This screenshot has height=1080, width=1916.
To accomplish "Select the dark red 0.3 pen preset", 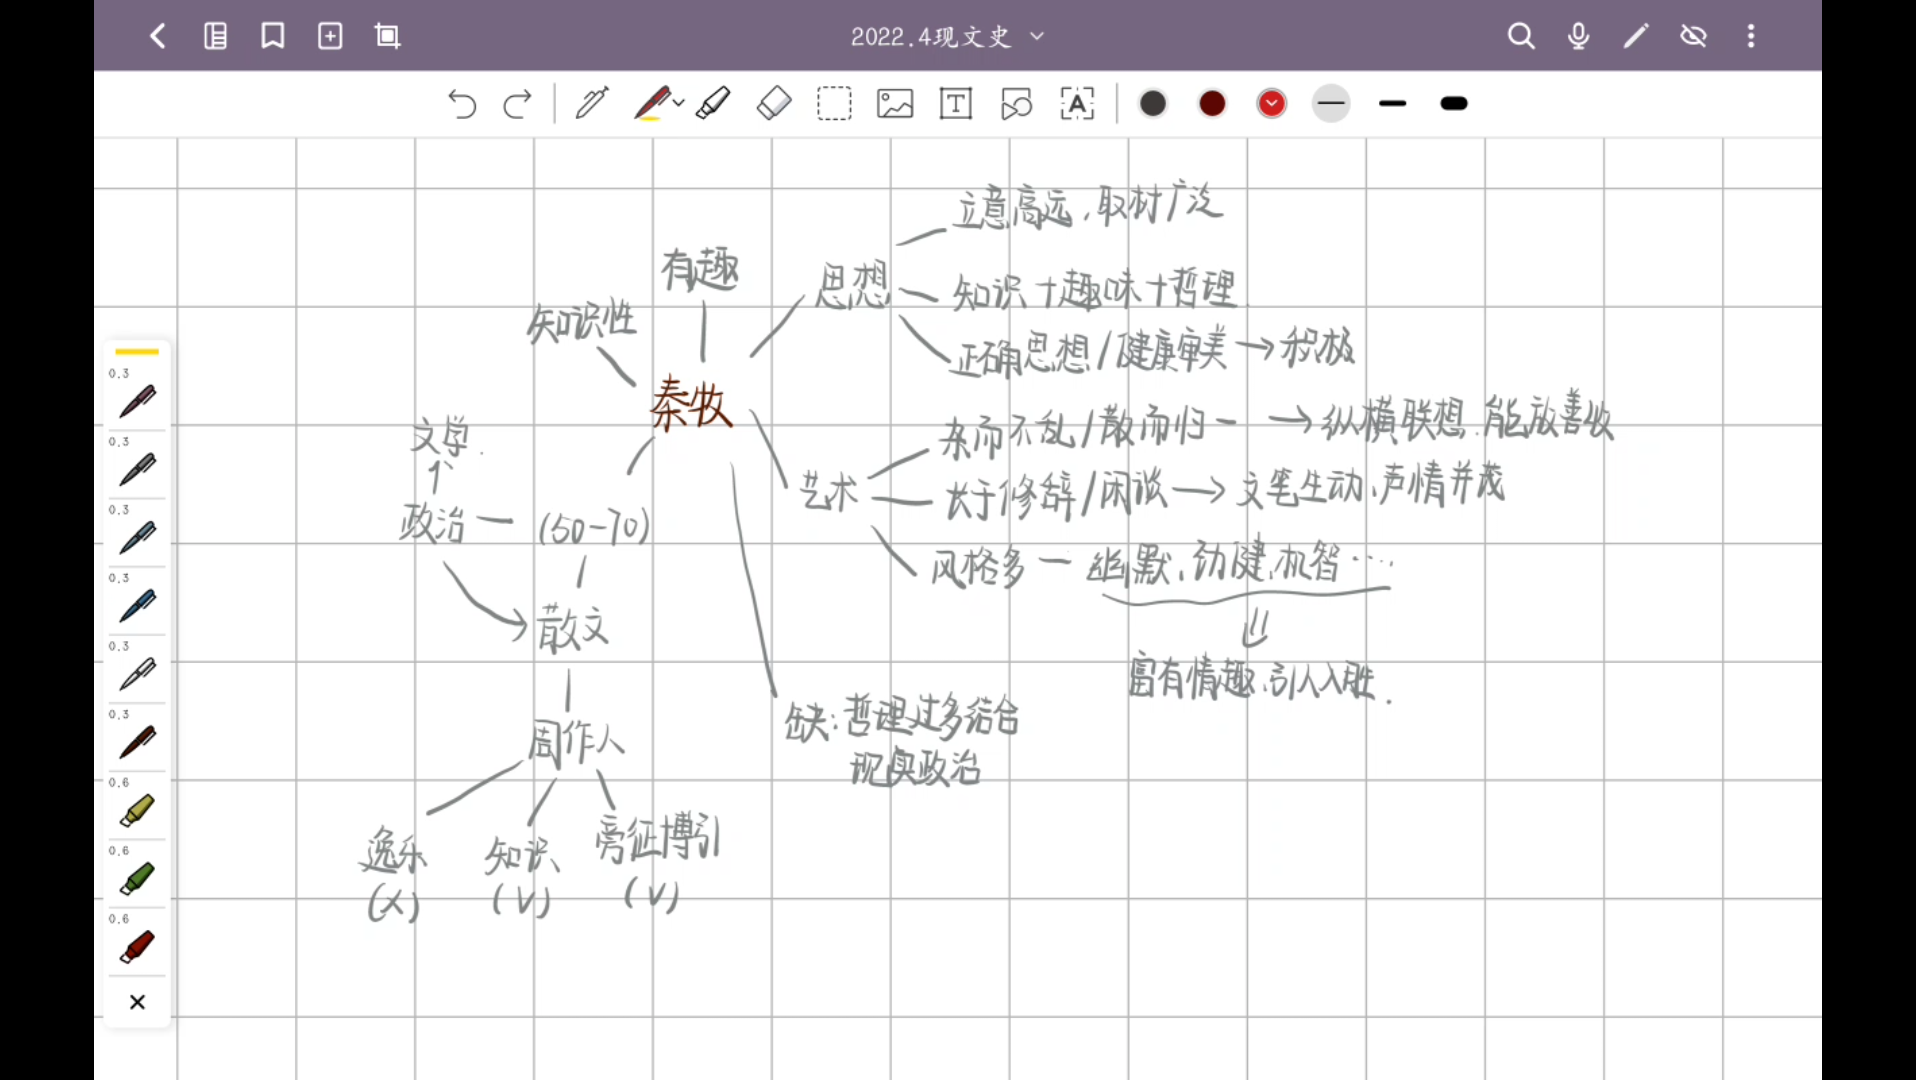I will click(137, 742).
